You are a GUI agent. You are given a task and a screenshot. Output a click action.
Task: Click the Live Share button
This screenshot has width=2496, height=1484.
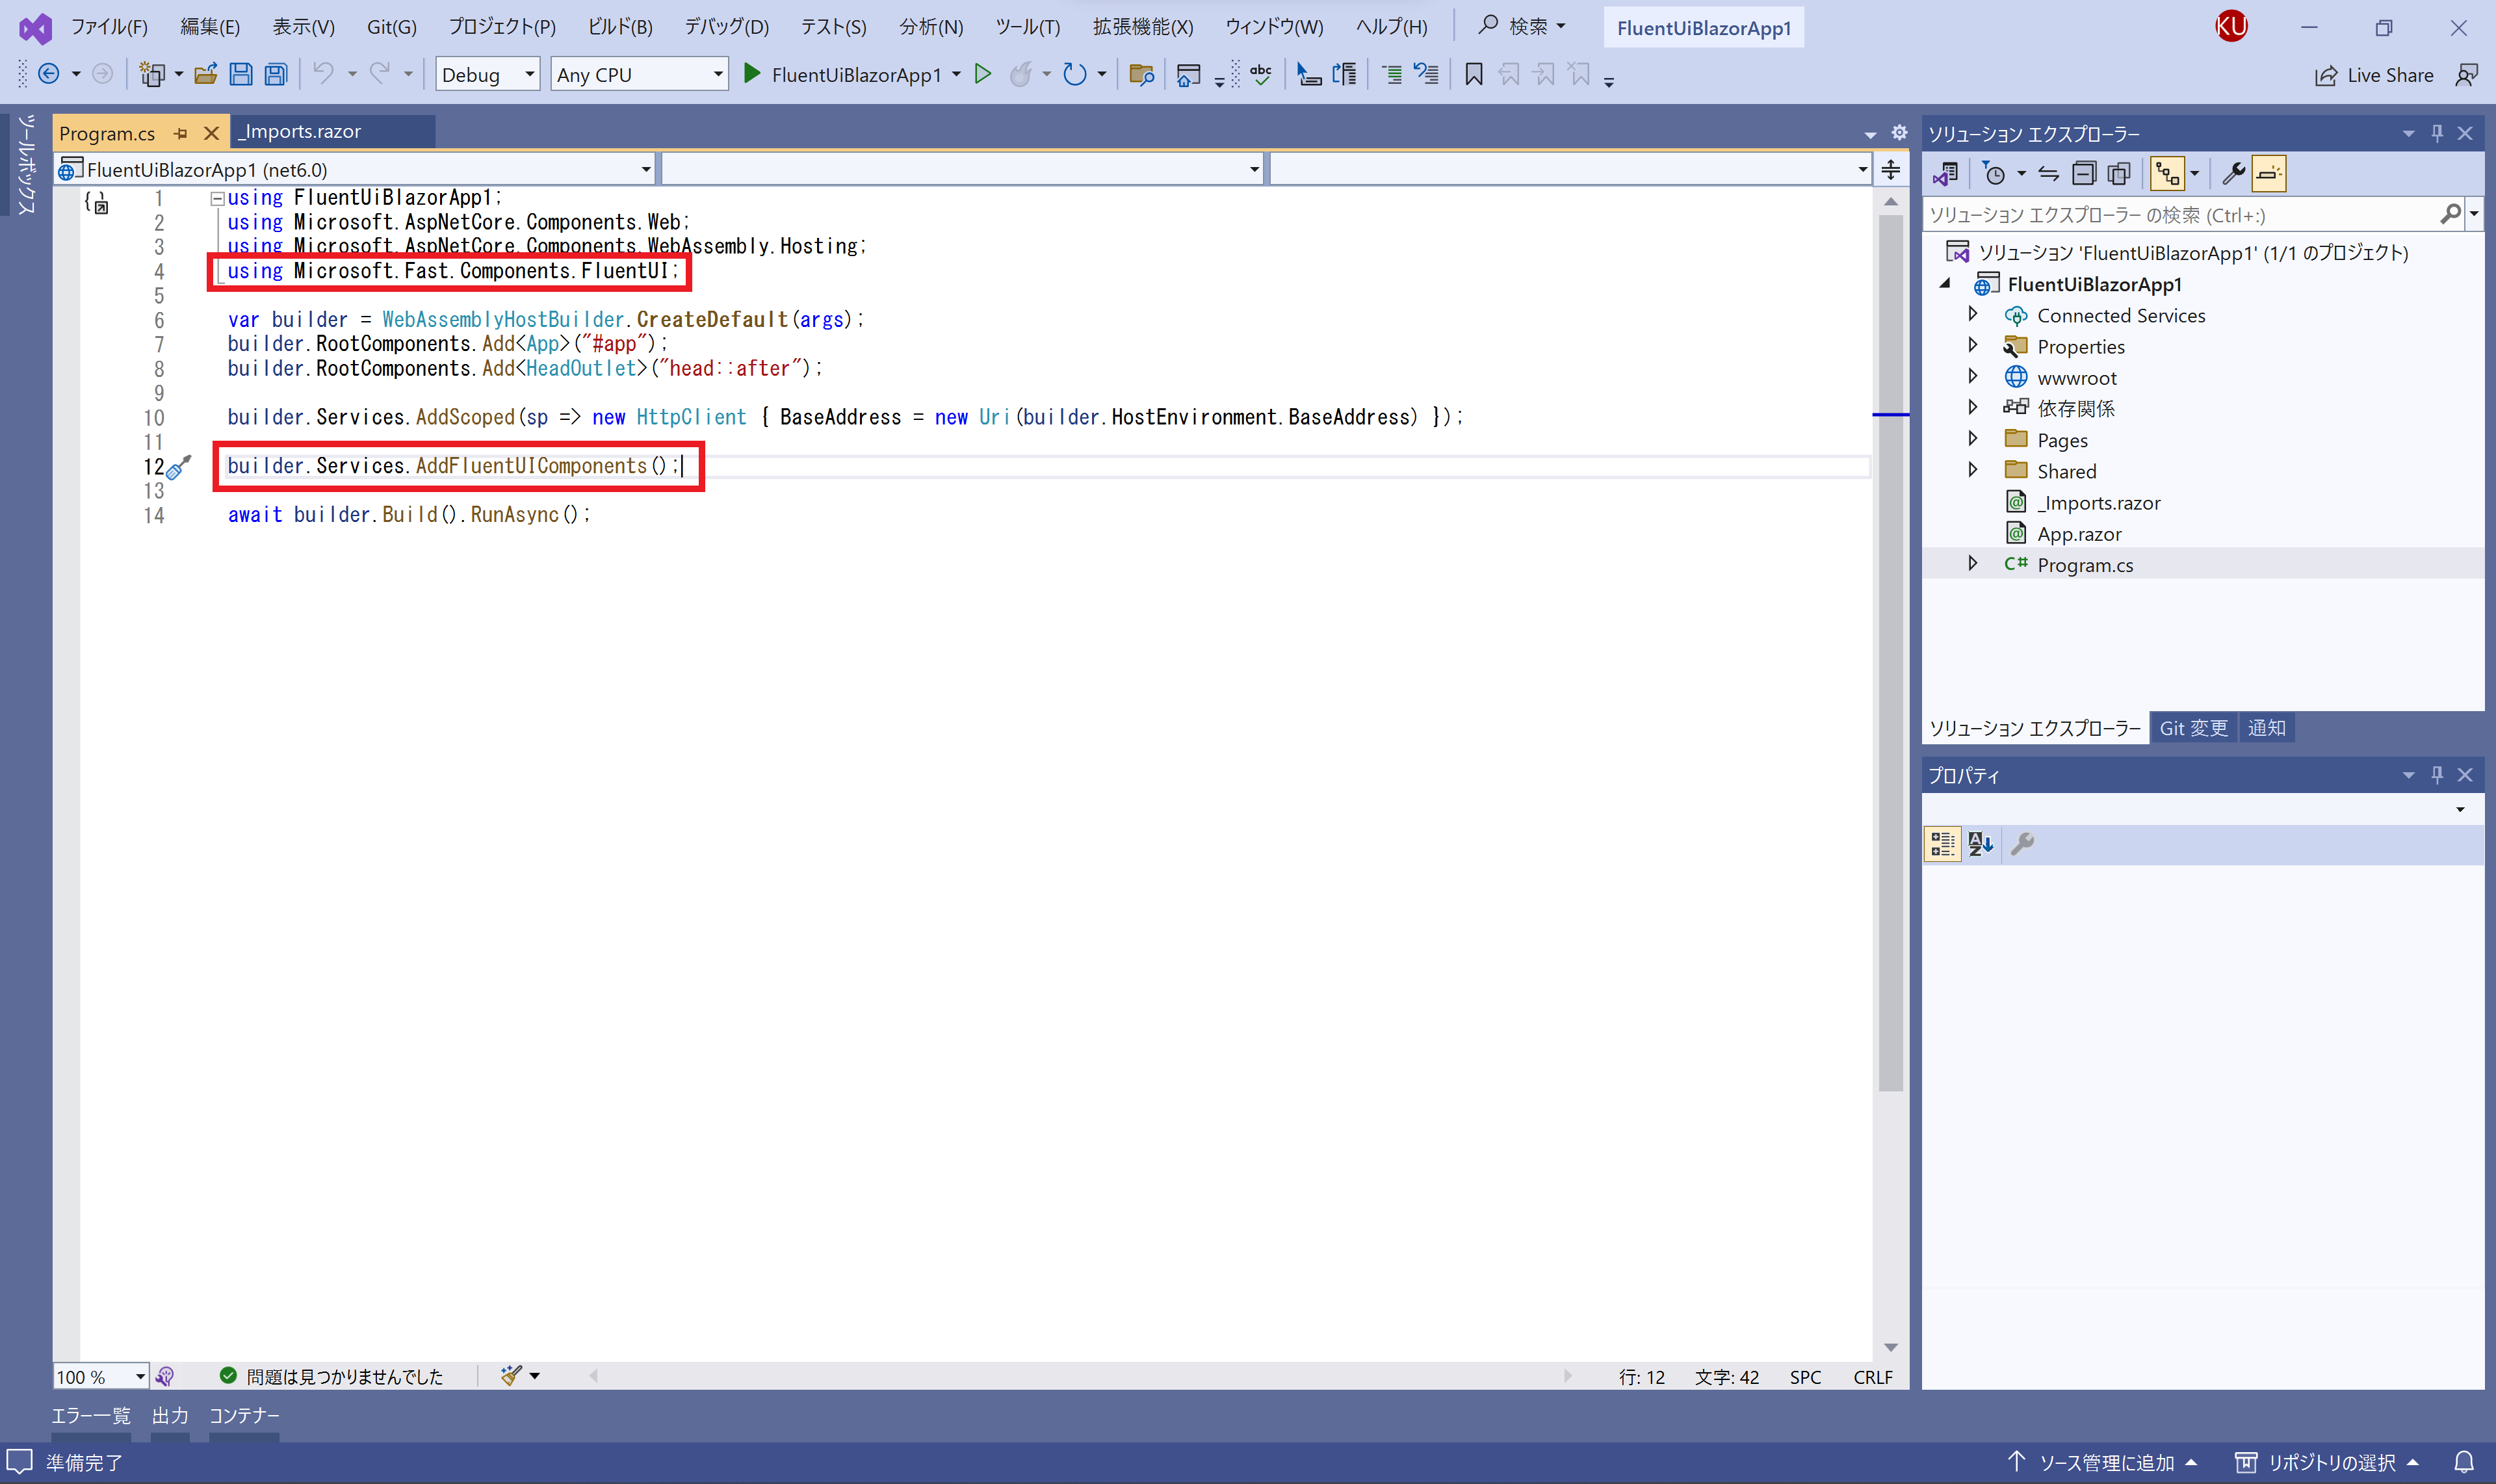[x=2374, y=75]
